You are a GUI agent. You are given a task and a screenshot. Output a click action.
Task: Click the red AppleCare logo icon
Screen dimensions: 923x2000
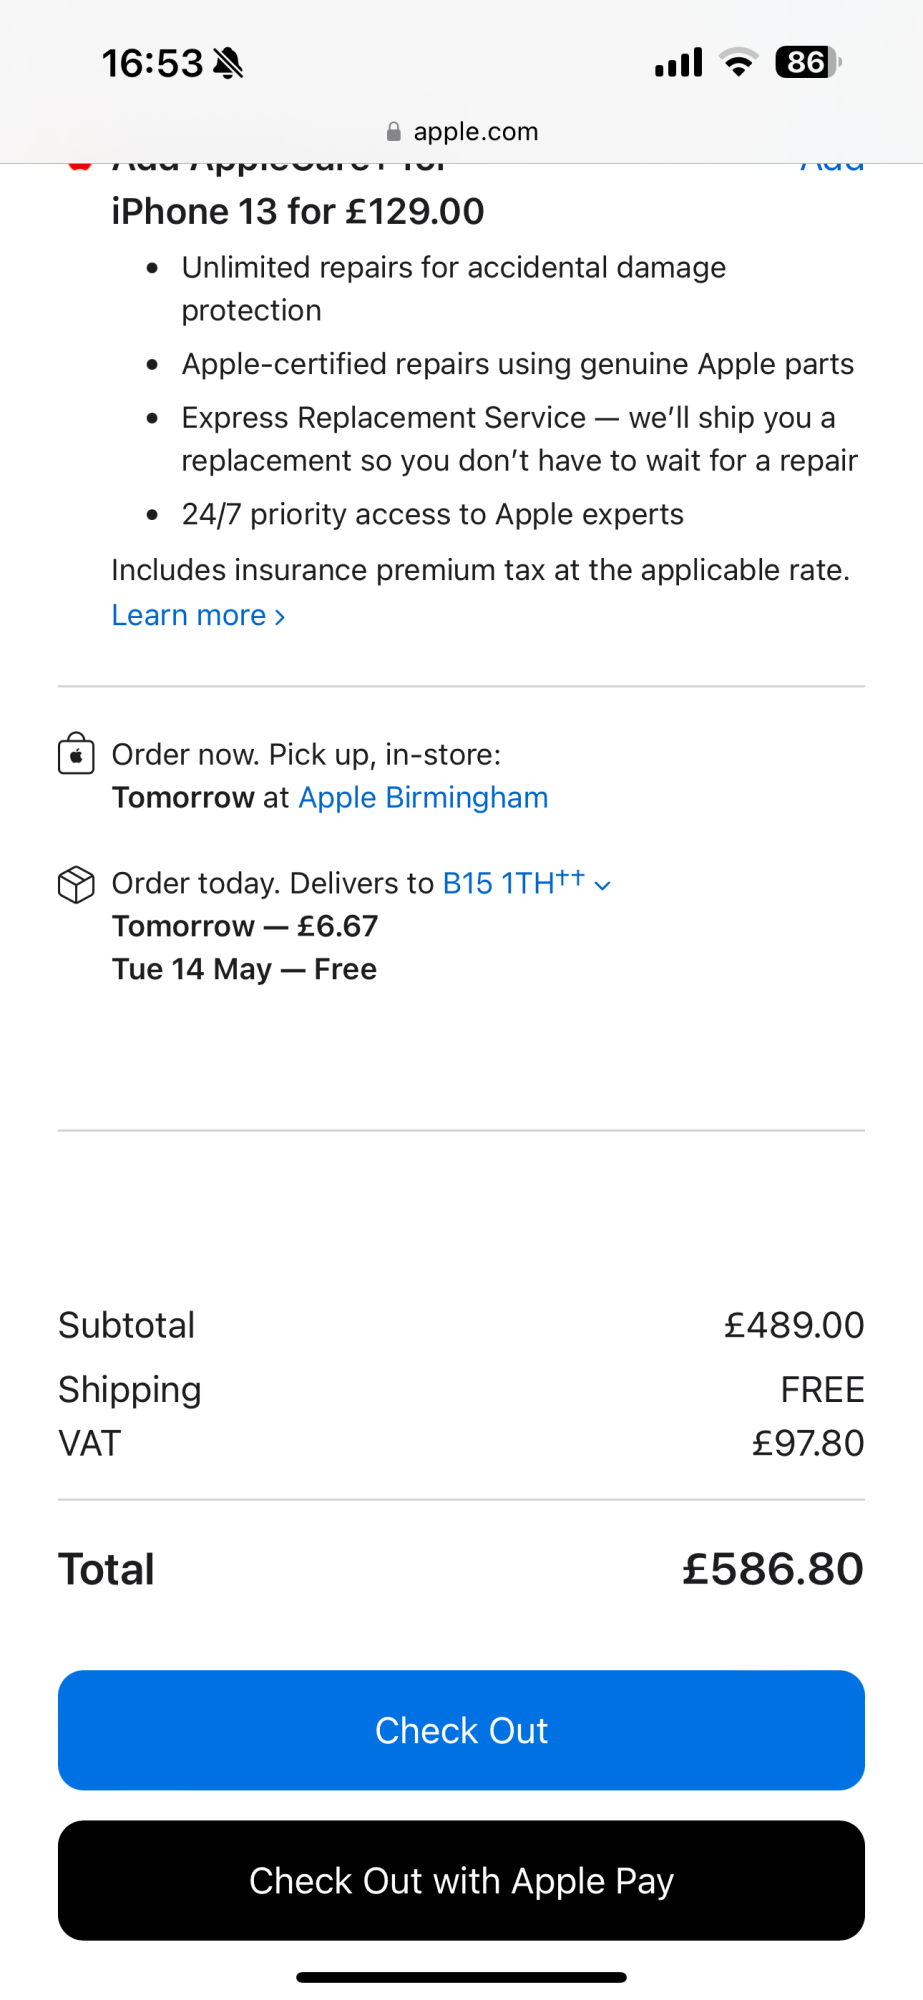pos(80,165)
